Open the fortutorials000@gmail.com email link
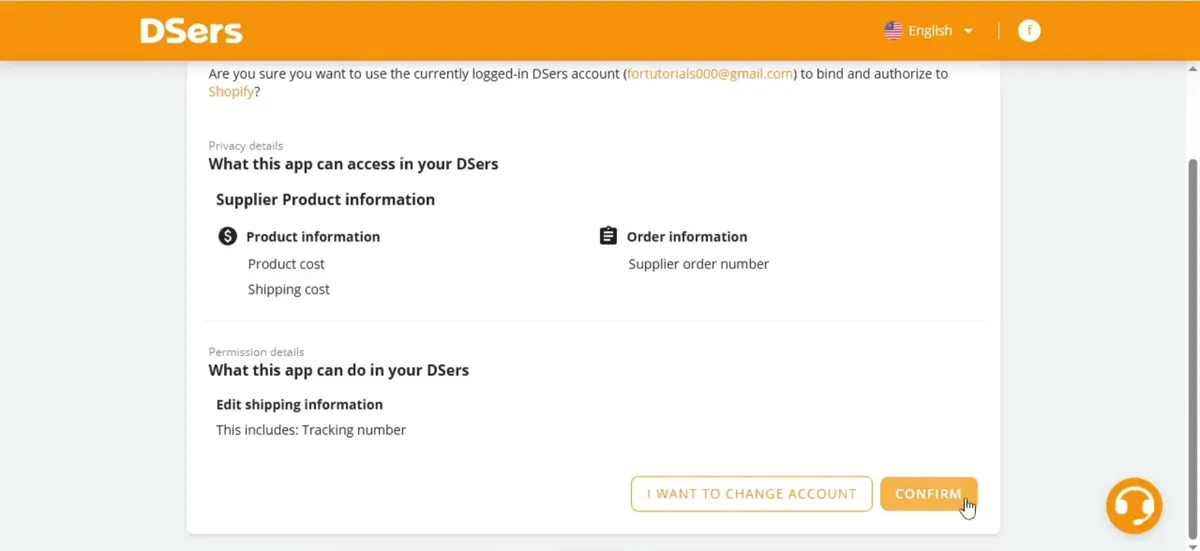1200x551 pixels. (x=710, y=74)
